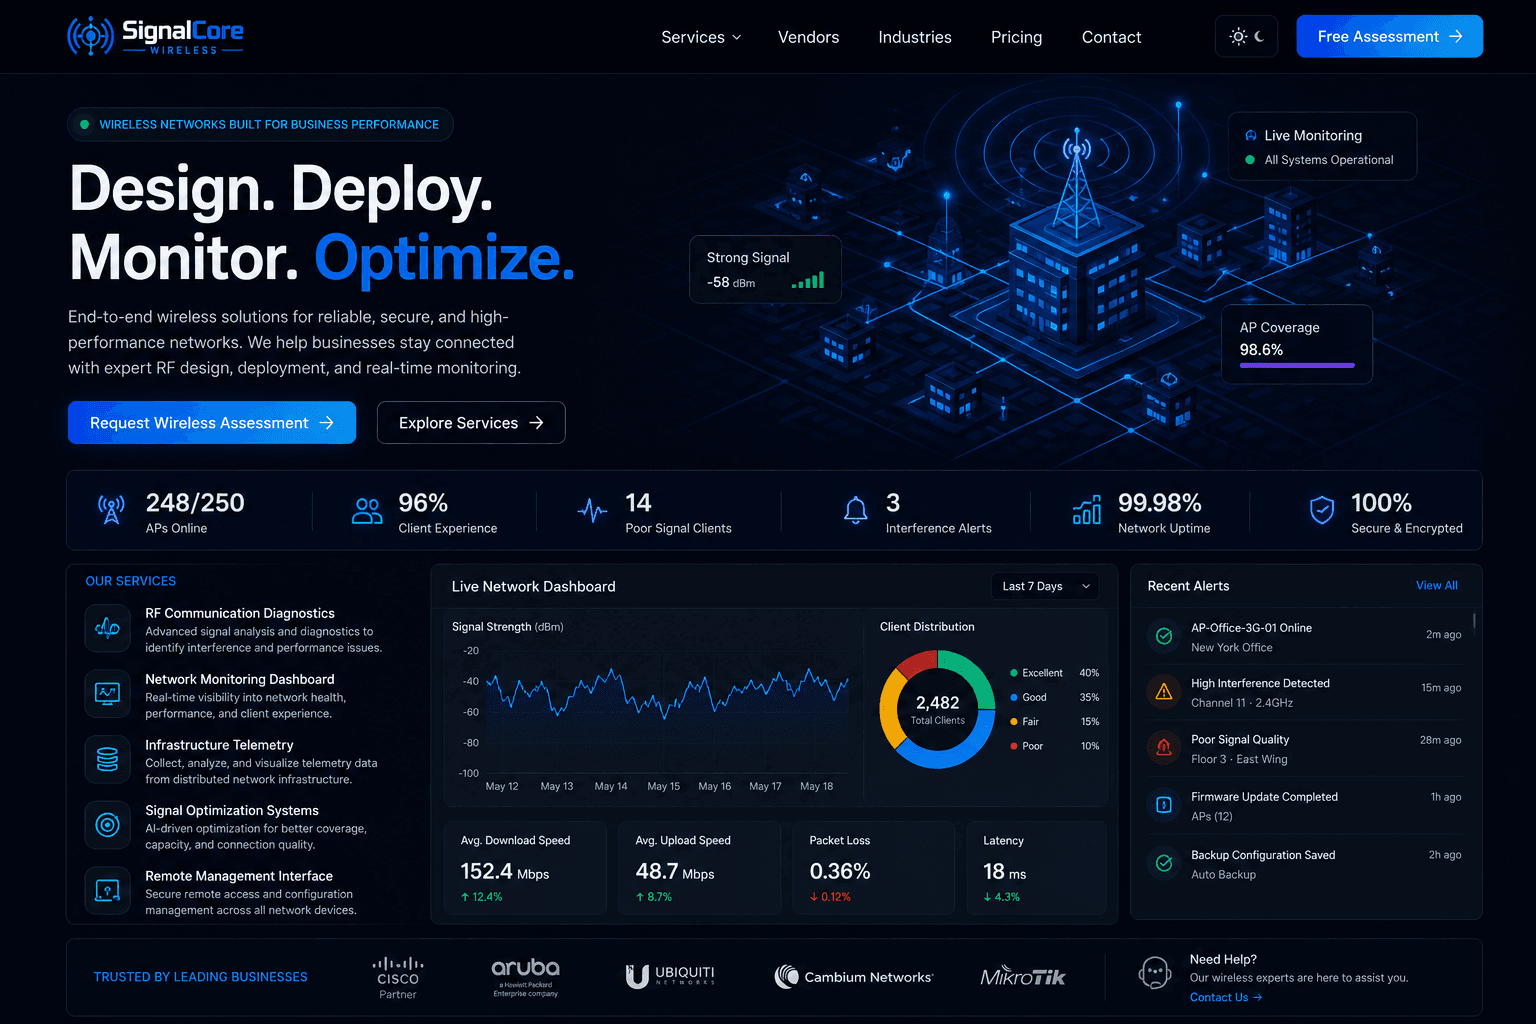Screen dimensions: 1536x1024
Task: Click the Need Help headset icon
Action: (x=1155, y=973)
